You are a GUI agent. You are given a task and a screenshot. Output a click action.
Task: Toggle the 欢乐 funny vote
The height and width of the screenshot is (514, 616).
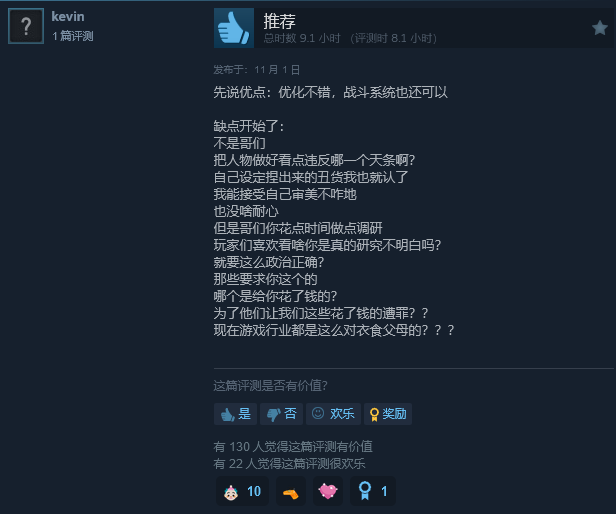[x=333, y=414]
